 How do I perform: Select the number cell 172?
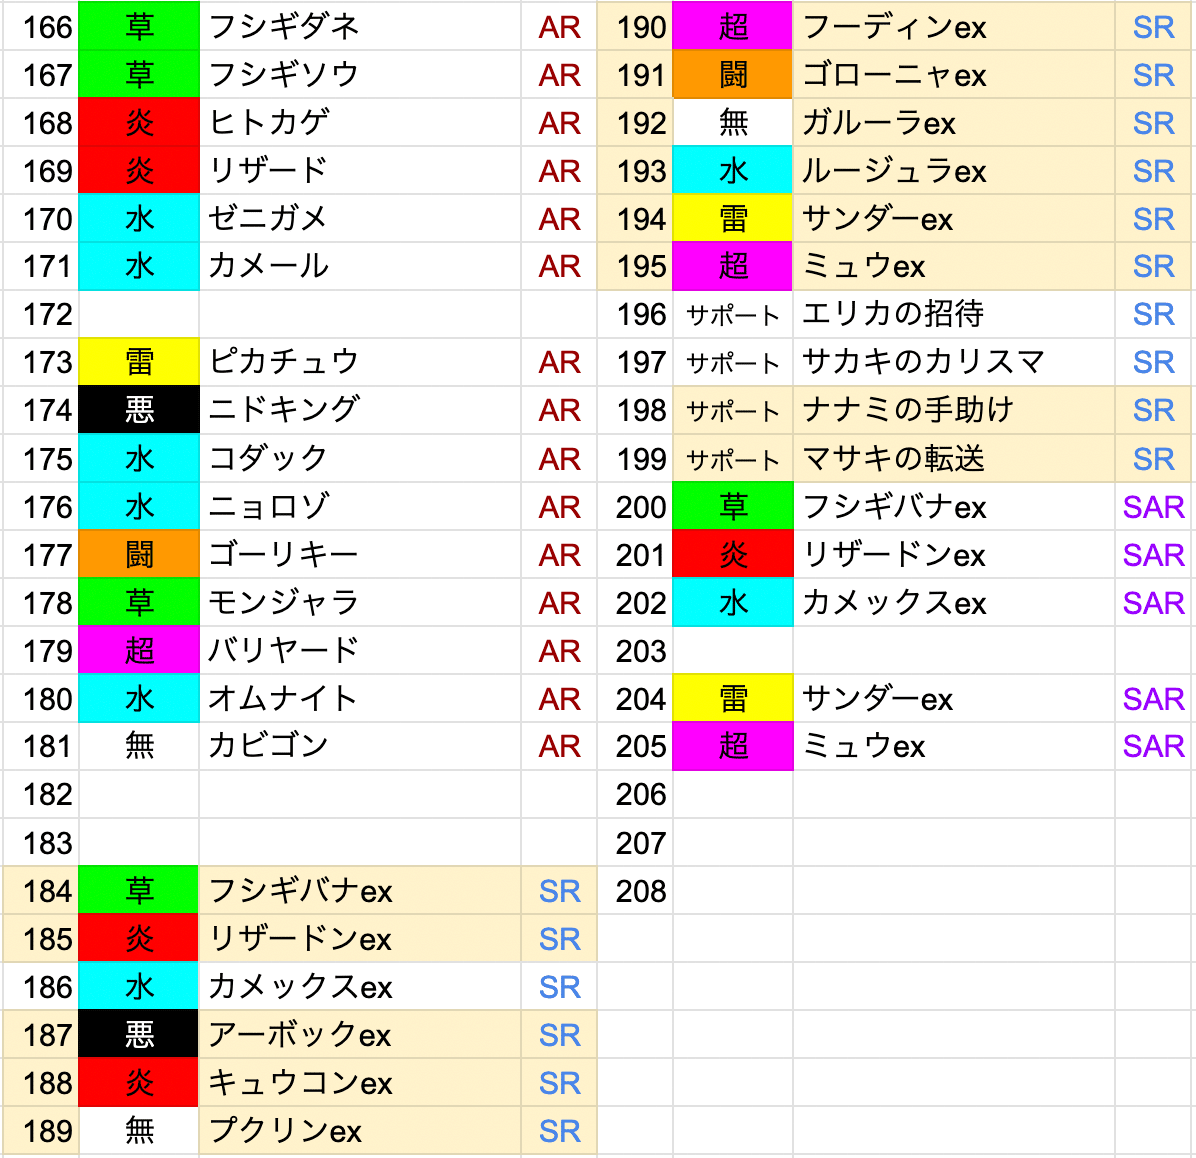41,314
